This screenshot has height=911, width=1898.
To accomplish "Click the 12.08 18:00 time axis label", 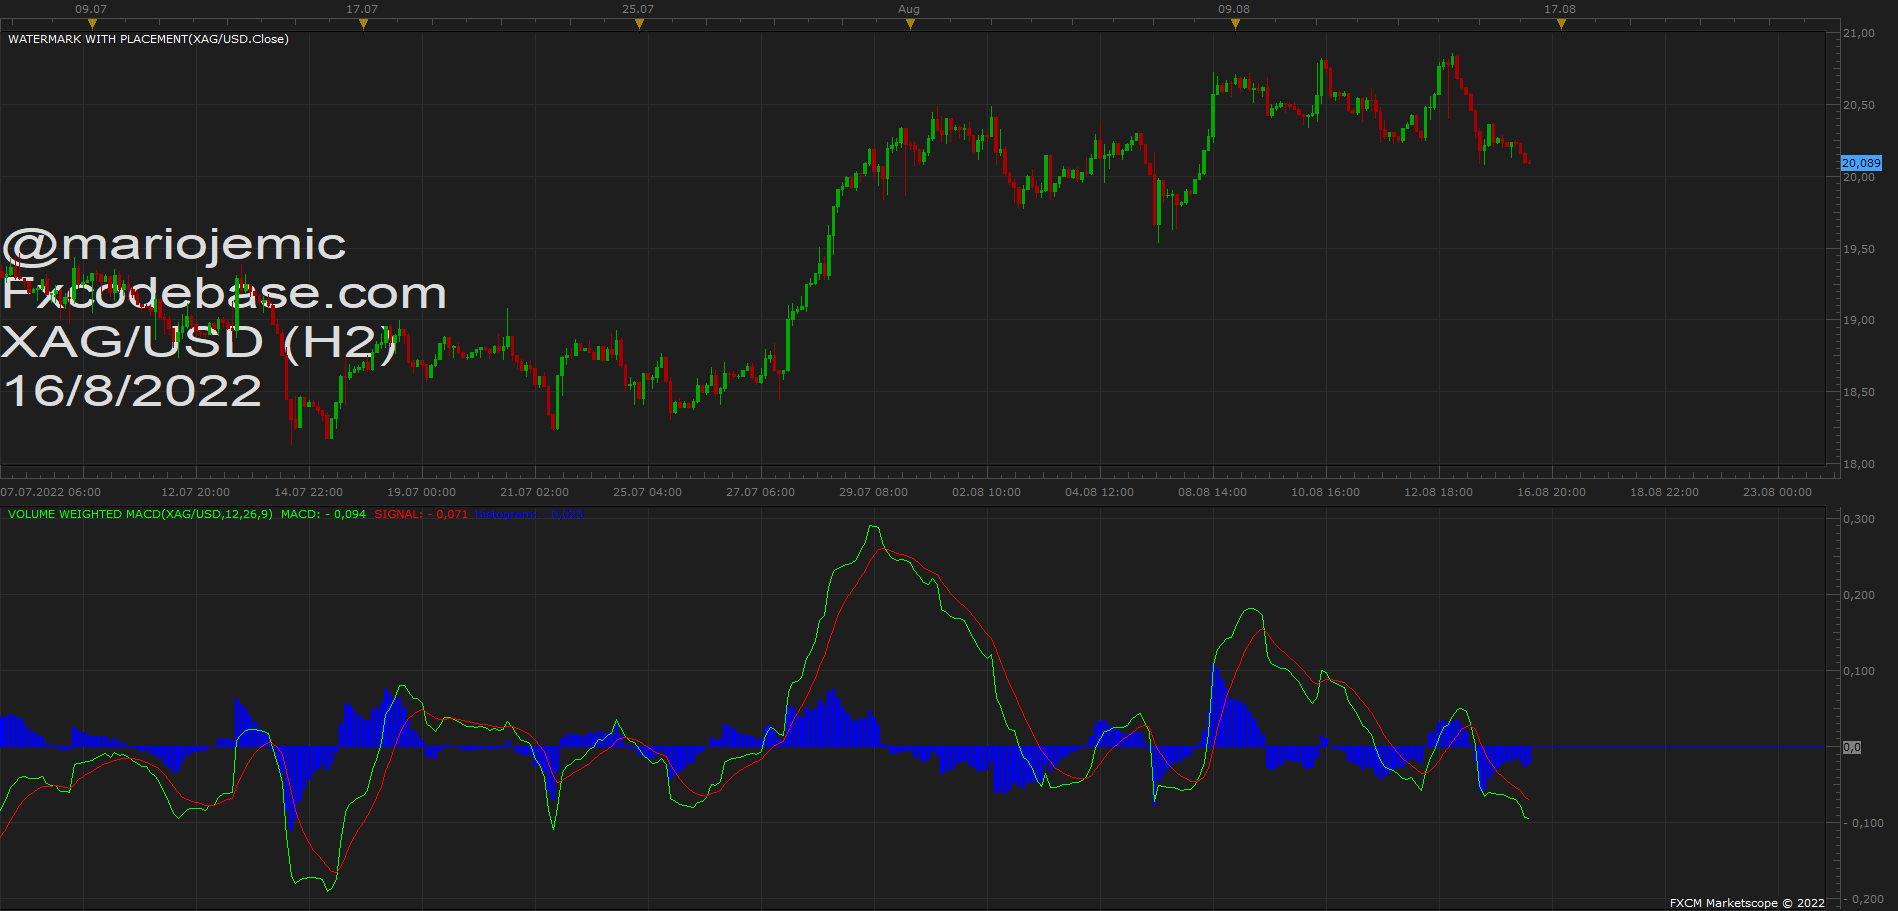I will pyautogui.click(x=1438, y=492).
